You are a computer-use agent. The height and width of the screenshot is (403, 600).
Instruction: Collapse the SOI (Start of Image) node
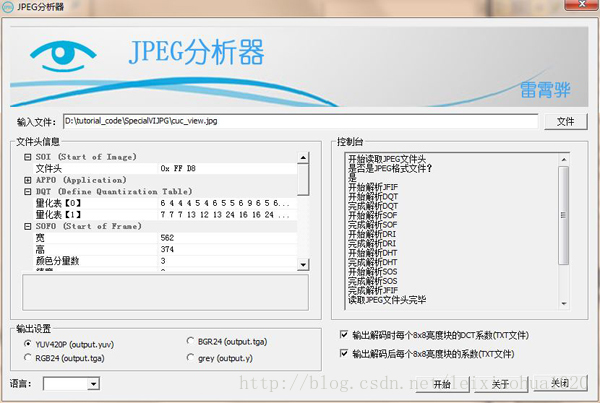[x=28, y=157]
